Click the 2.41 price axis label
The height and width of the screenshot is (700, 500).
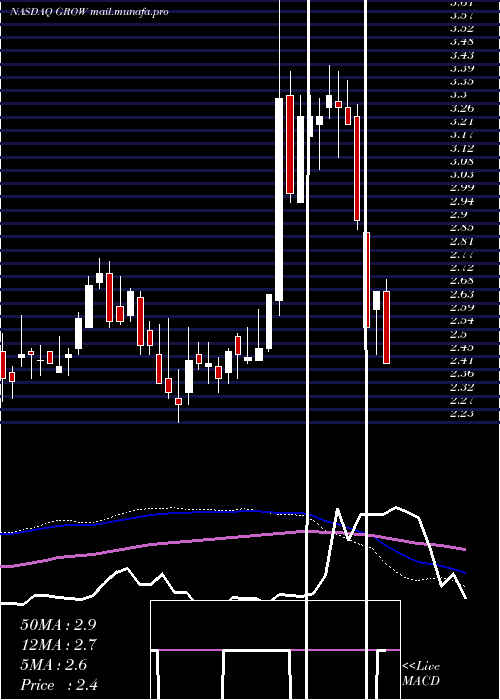coord(462,360)
